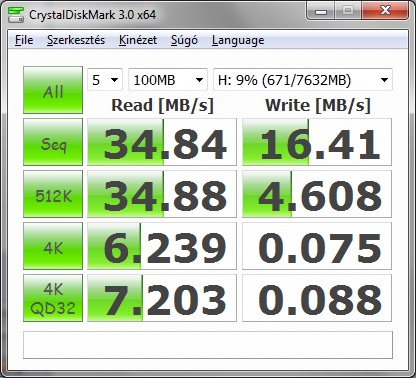Open the Language menu

coord(238,40)
